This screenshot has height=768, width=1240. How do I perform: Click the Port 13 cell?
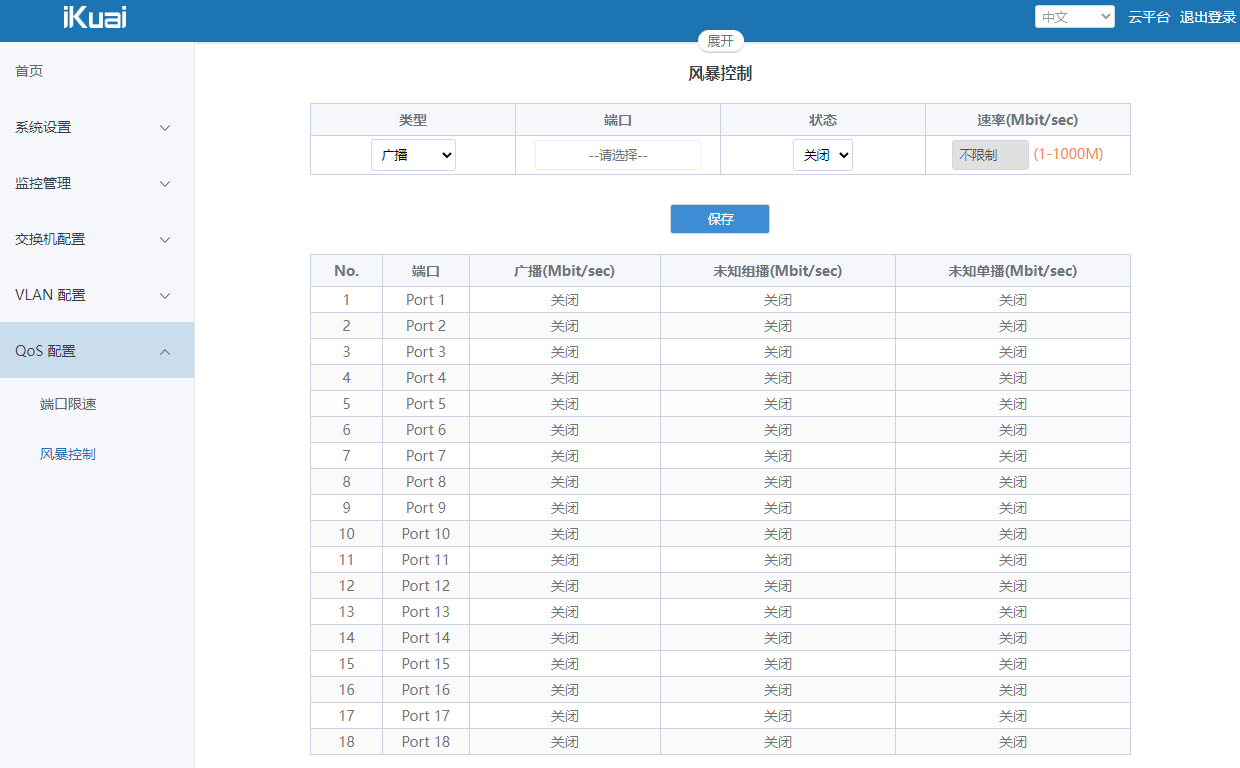tap(426, 612)
